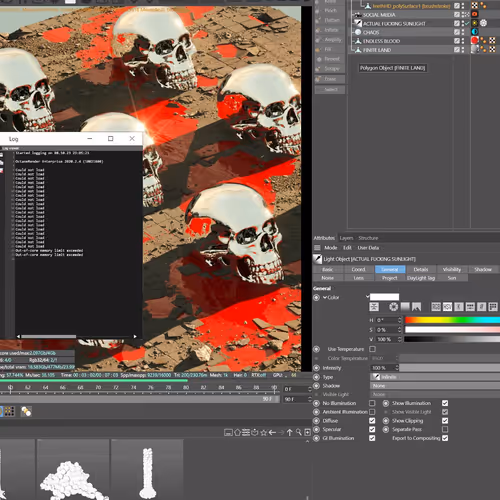Open the red material tag on ENDLESS BLOOD
This screenshot has width=500, height=500.
tap(475, 41)
